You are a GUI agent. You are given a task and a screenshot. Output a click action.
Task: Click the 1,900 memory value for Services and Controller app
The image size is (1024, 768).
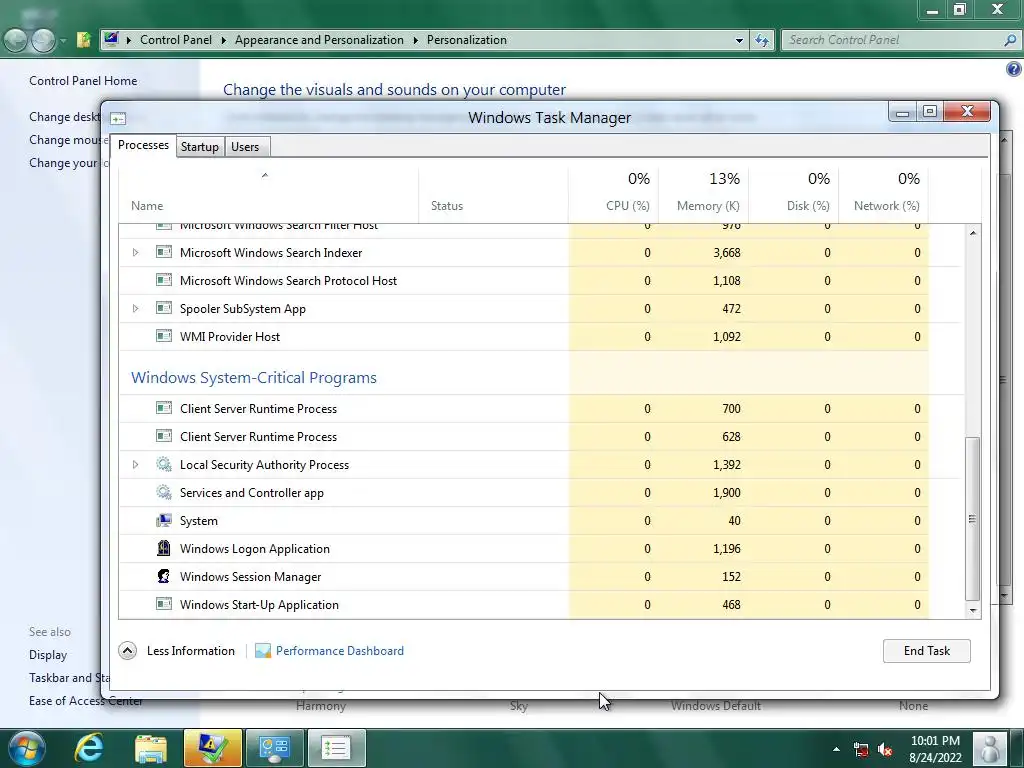click(x=727, y=492)
